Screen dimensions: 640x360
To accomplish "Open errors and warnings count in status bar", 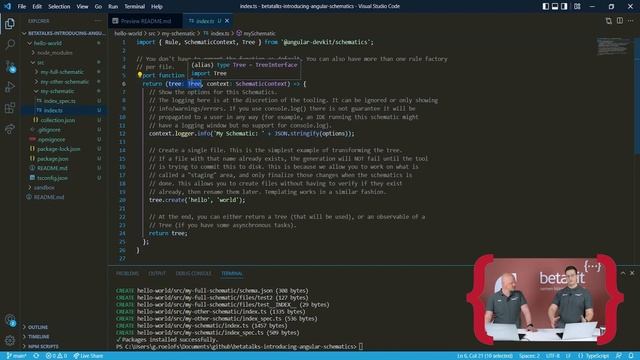I will (56, 356).
